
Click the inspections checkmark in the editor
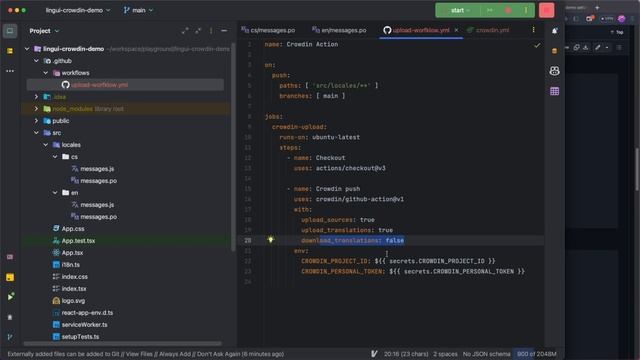tap(537, 45)
